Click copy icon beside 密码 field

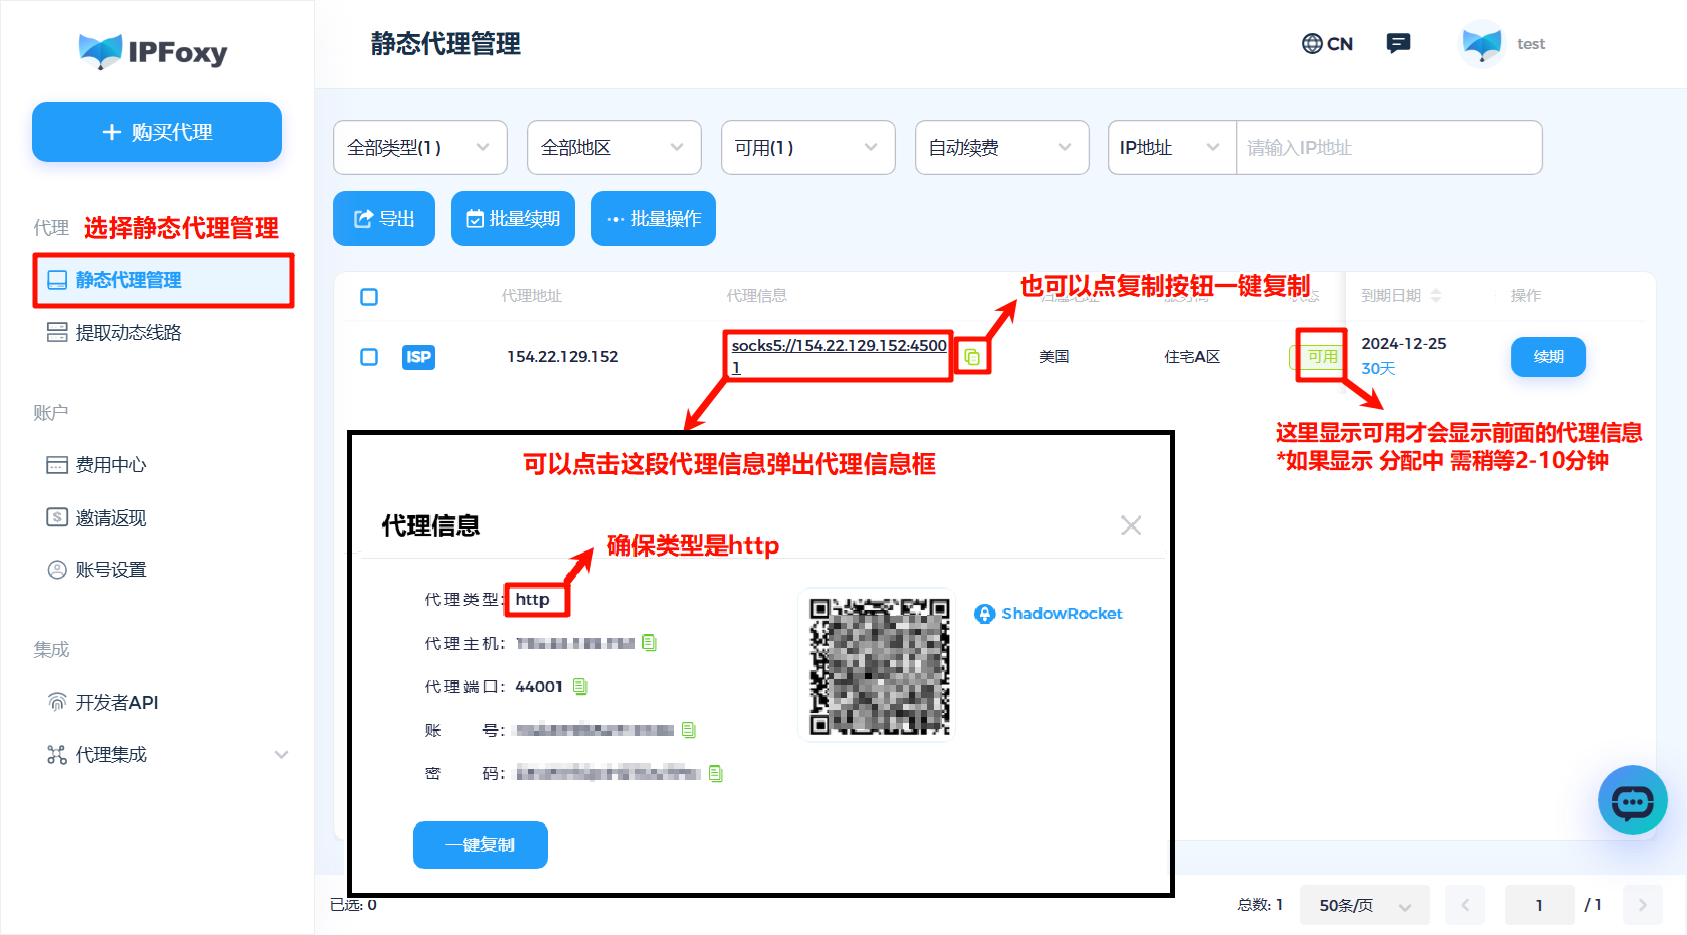(714, 772)
